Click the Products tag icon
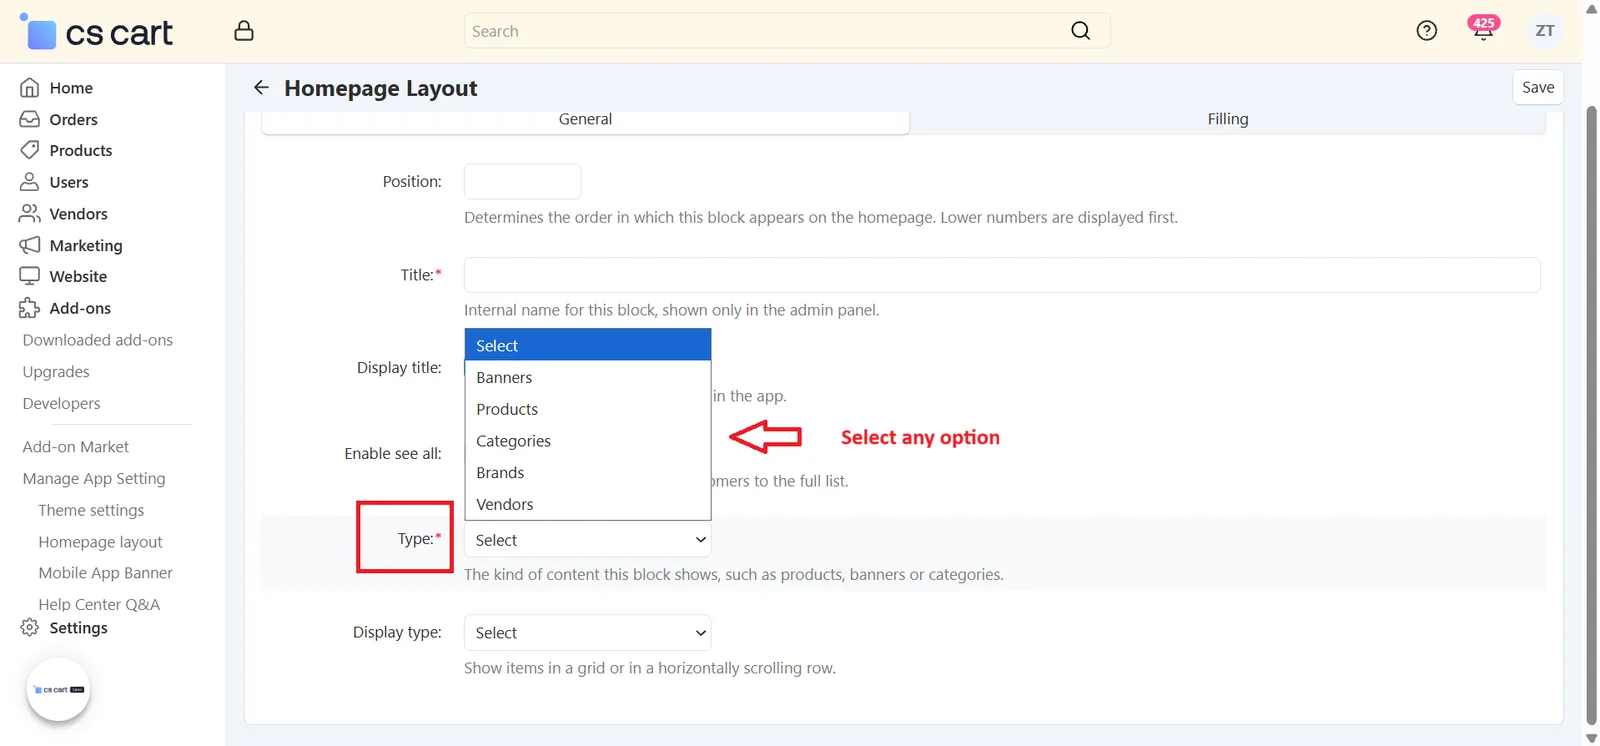 30,150
